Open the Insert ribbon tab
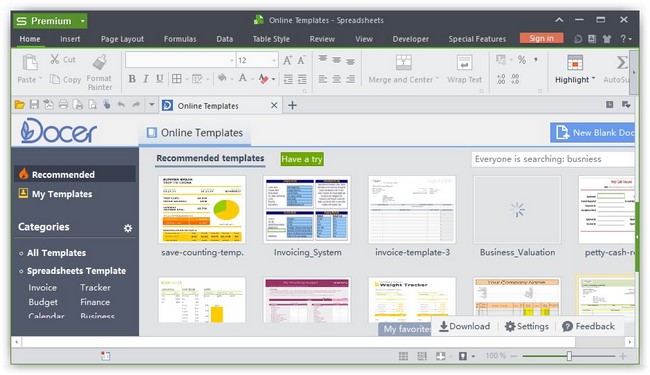 [x=70, y=39]
